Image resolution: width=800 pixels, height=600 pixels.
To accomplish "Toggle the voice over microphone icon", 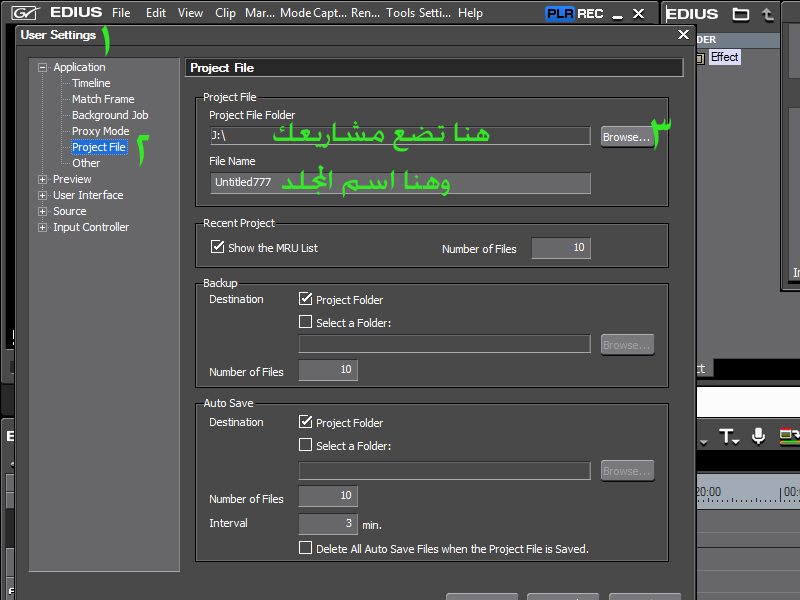I will [758, 436].
